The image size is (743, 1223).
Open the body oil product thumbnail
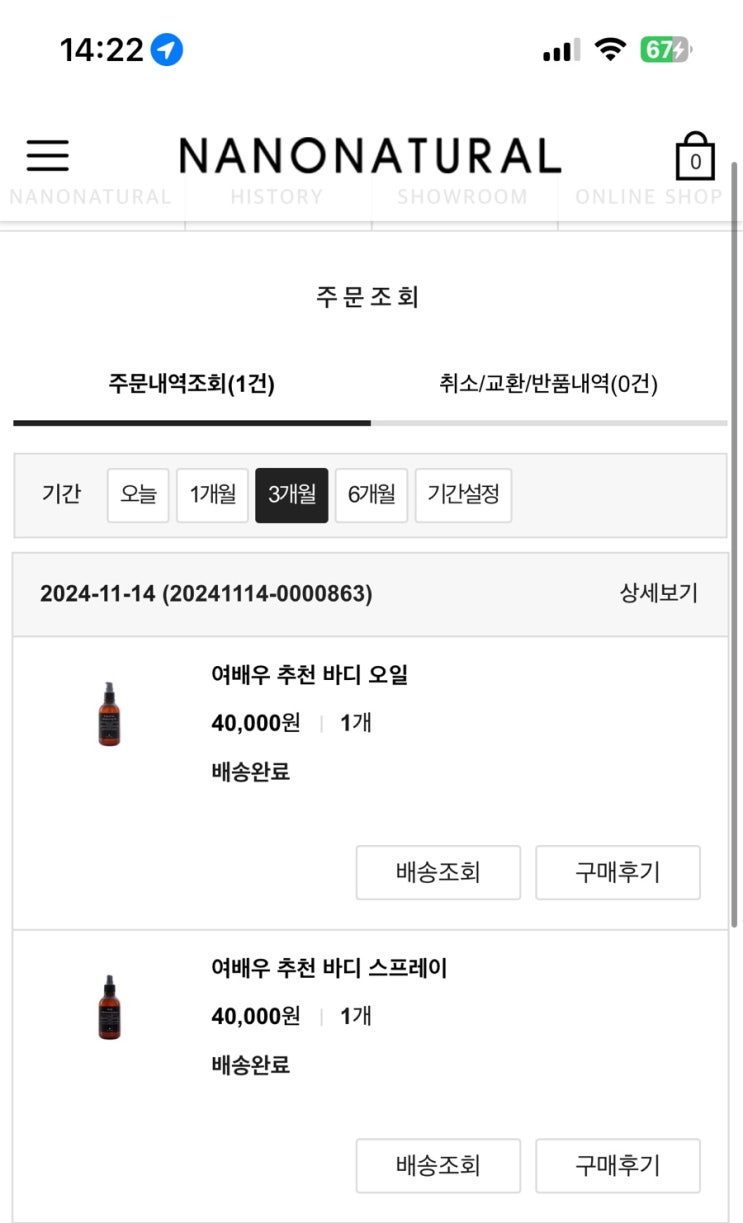coord(110,713)
